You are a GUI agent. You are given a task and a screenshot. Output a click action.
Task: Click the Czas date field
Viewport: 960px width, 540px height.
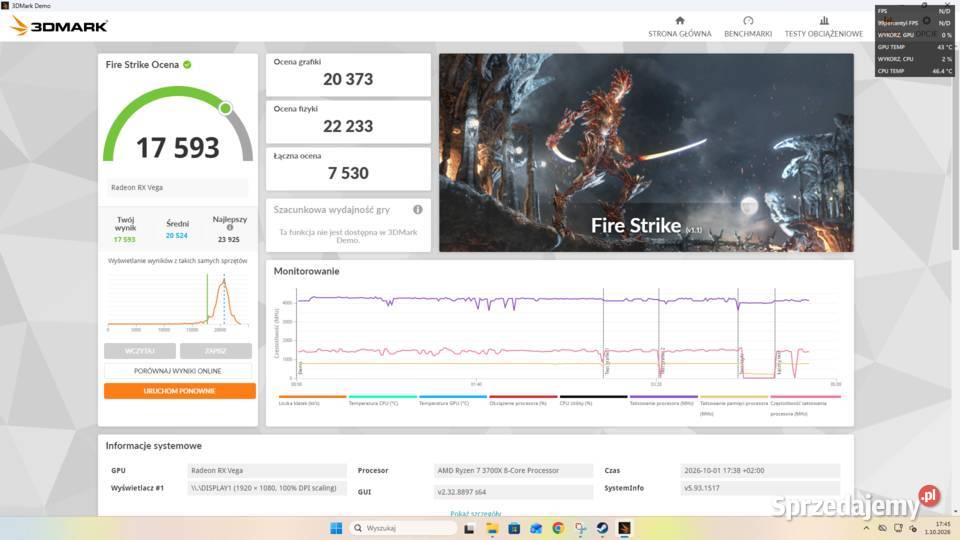click(760, 470)
